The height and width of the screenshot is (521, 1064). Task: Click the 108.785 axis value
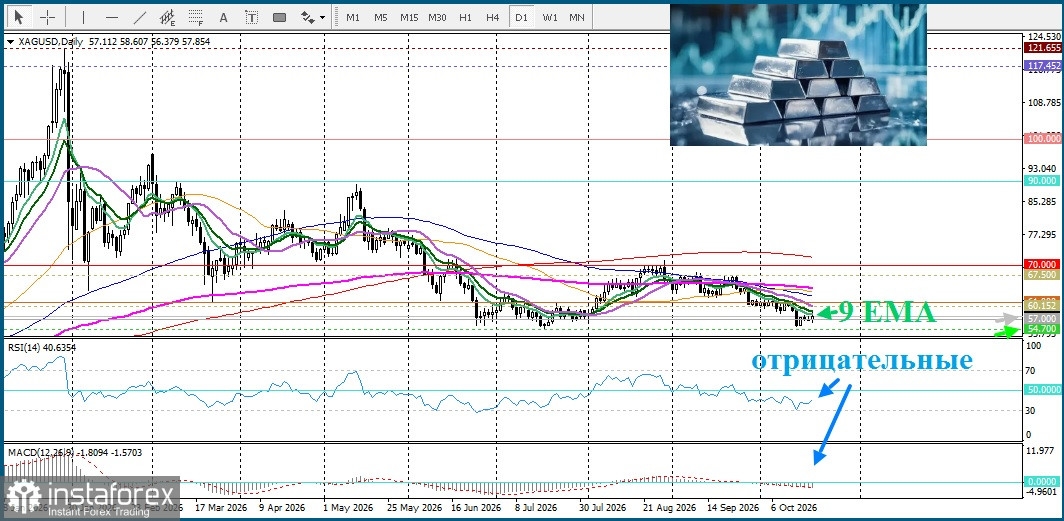coord(1044,103)
